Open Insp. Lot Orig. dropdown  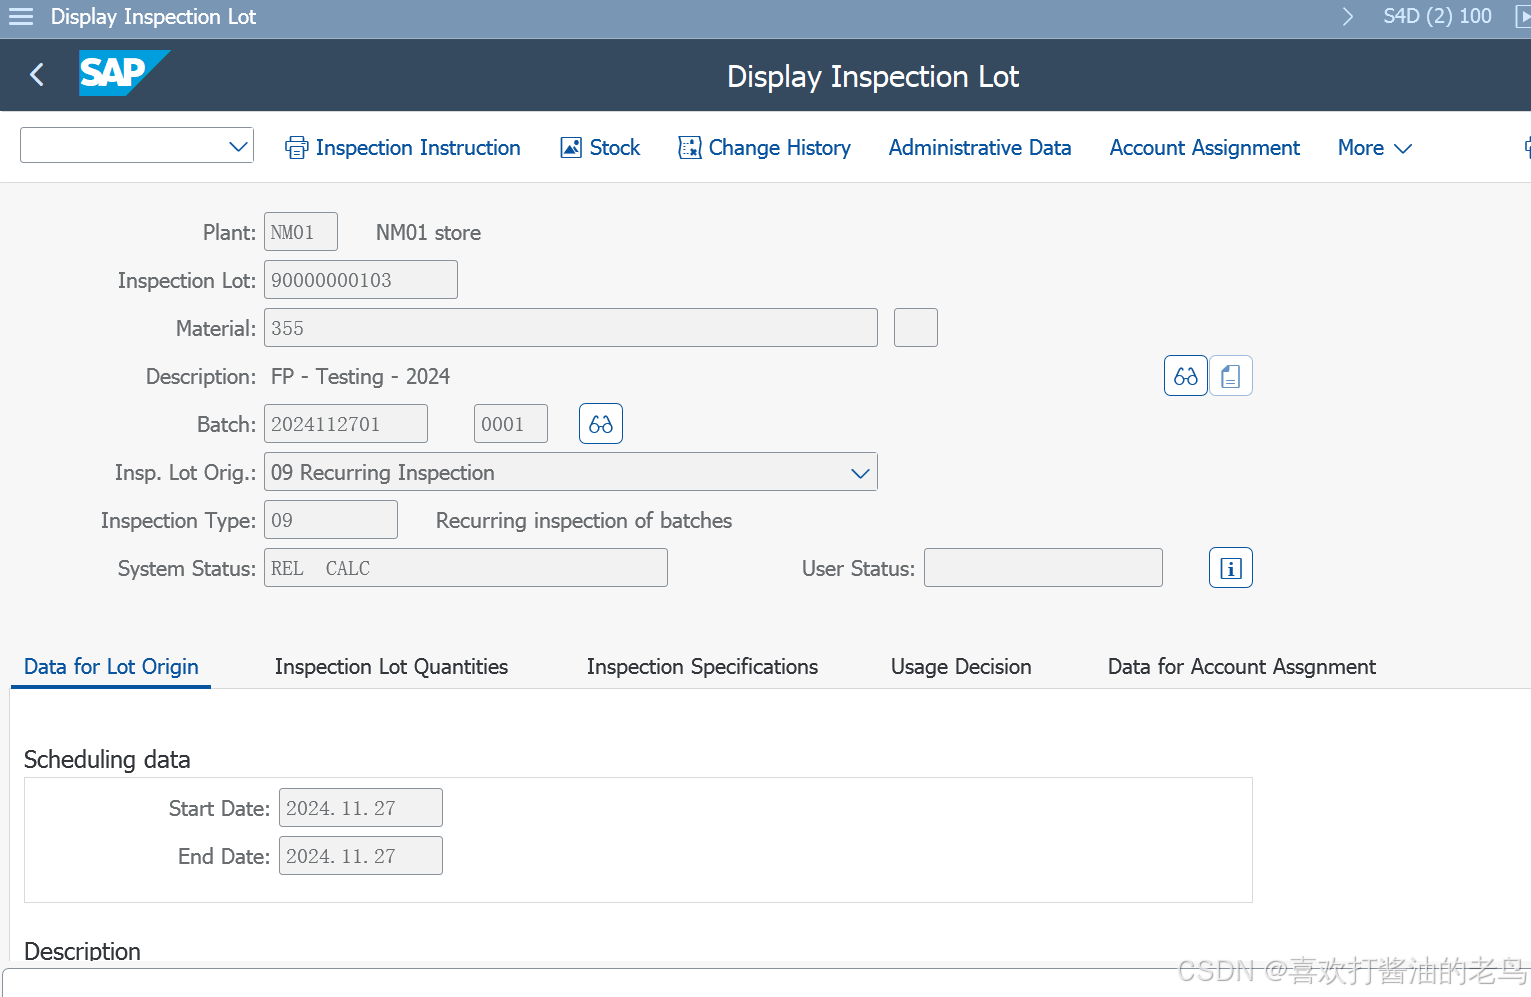coord(860,473)
